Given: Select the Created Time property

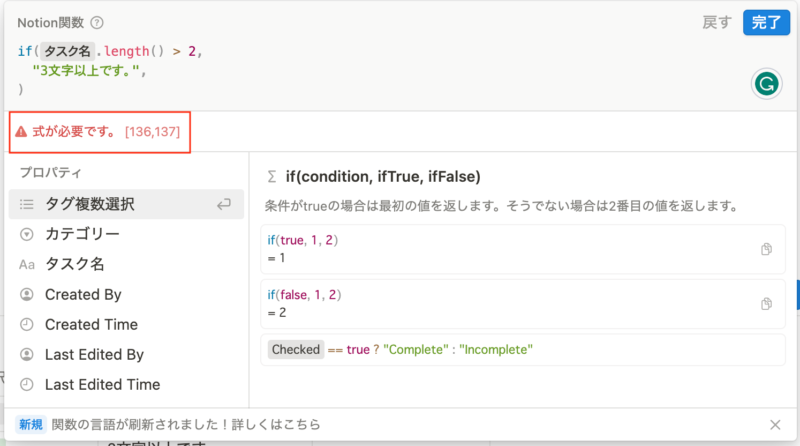Looking at the screenshot, I should click(x=126, y=325).
